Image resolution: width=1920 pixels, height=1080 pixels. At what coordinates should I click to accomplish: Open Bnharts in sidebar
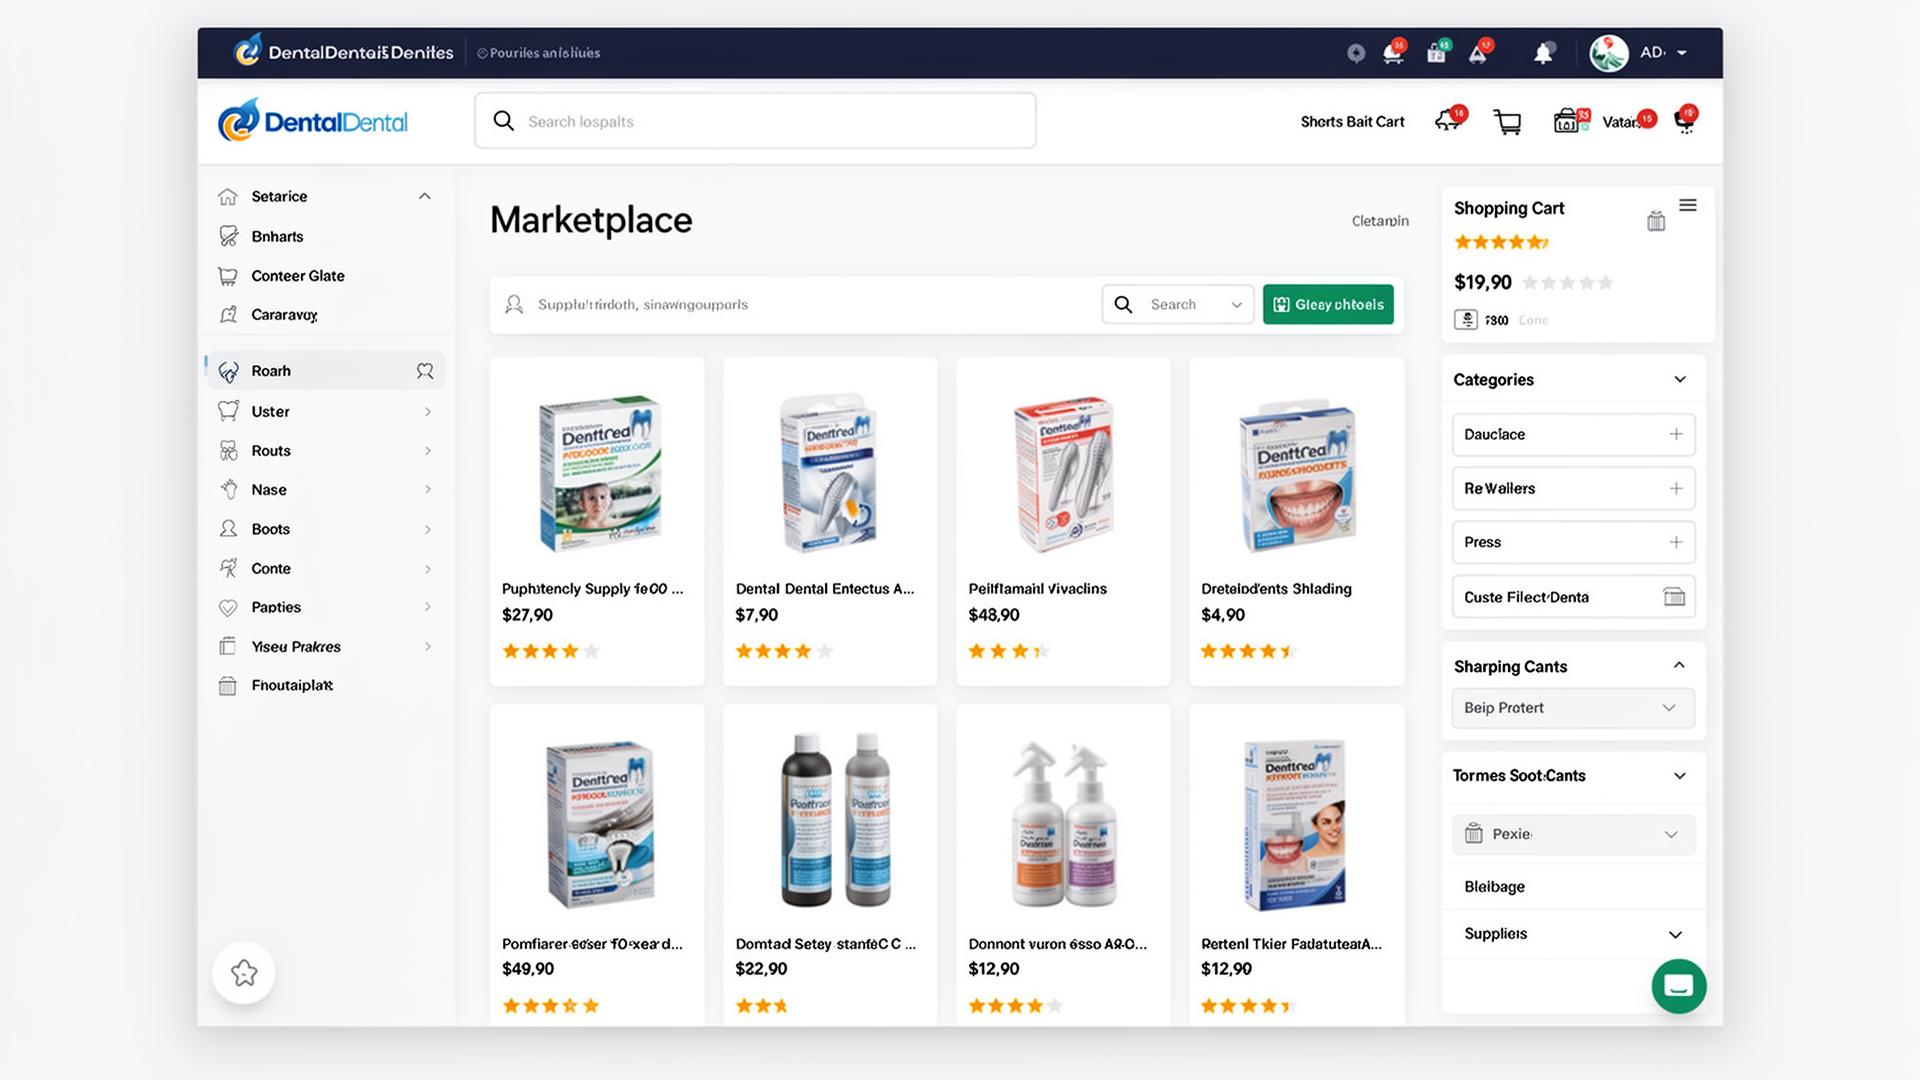277,236
